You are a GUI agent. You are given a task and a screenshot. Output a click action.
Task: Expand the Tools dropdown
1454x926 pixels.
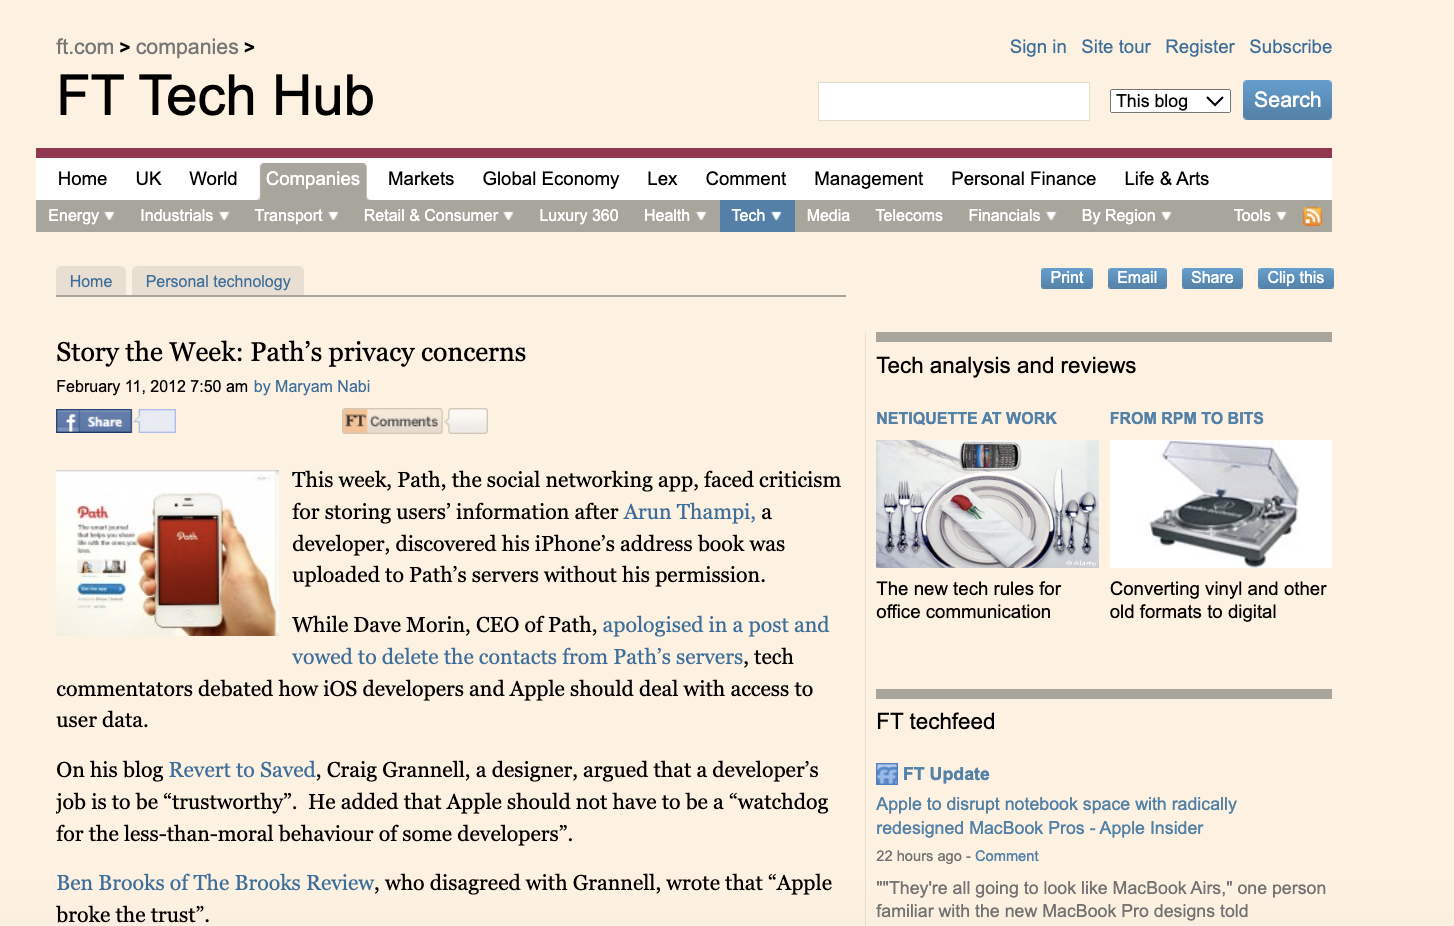(1258, 215)
